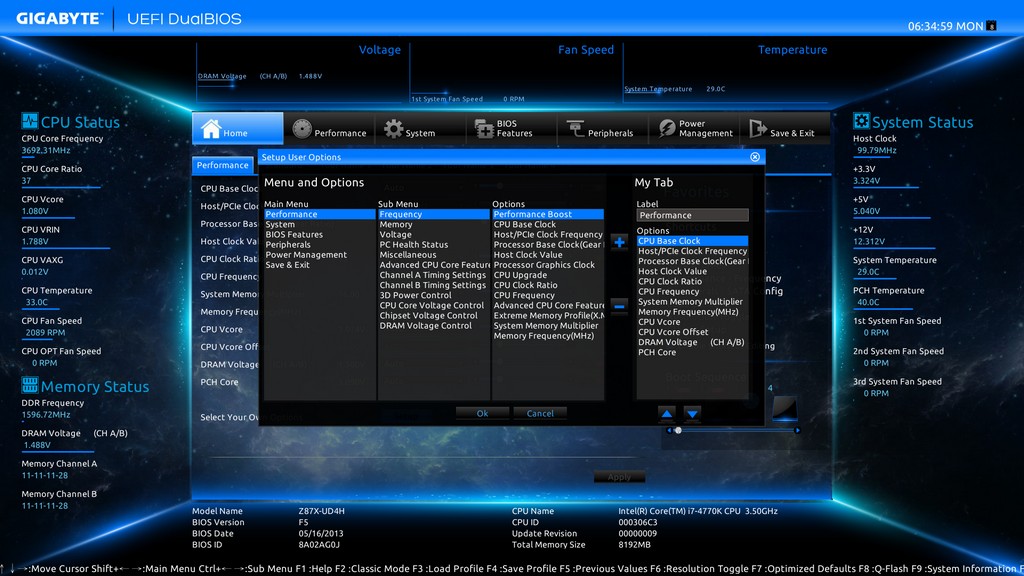
Task: Edit the My Tab Label field
Action: pyautogui.click(x=692, y=215)
